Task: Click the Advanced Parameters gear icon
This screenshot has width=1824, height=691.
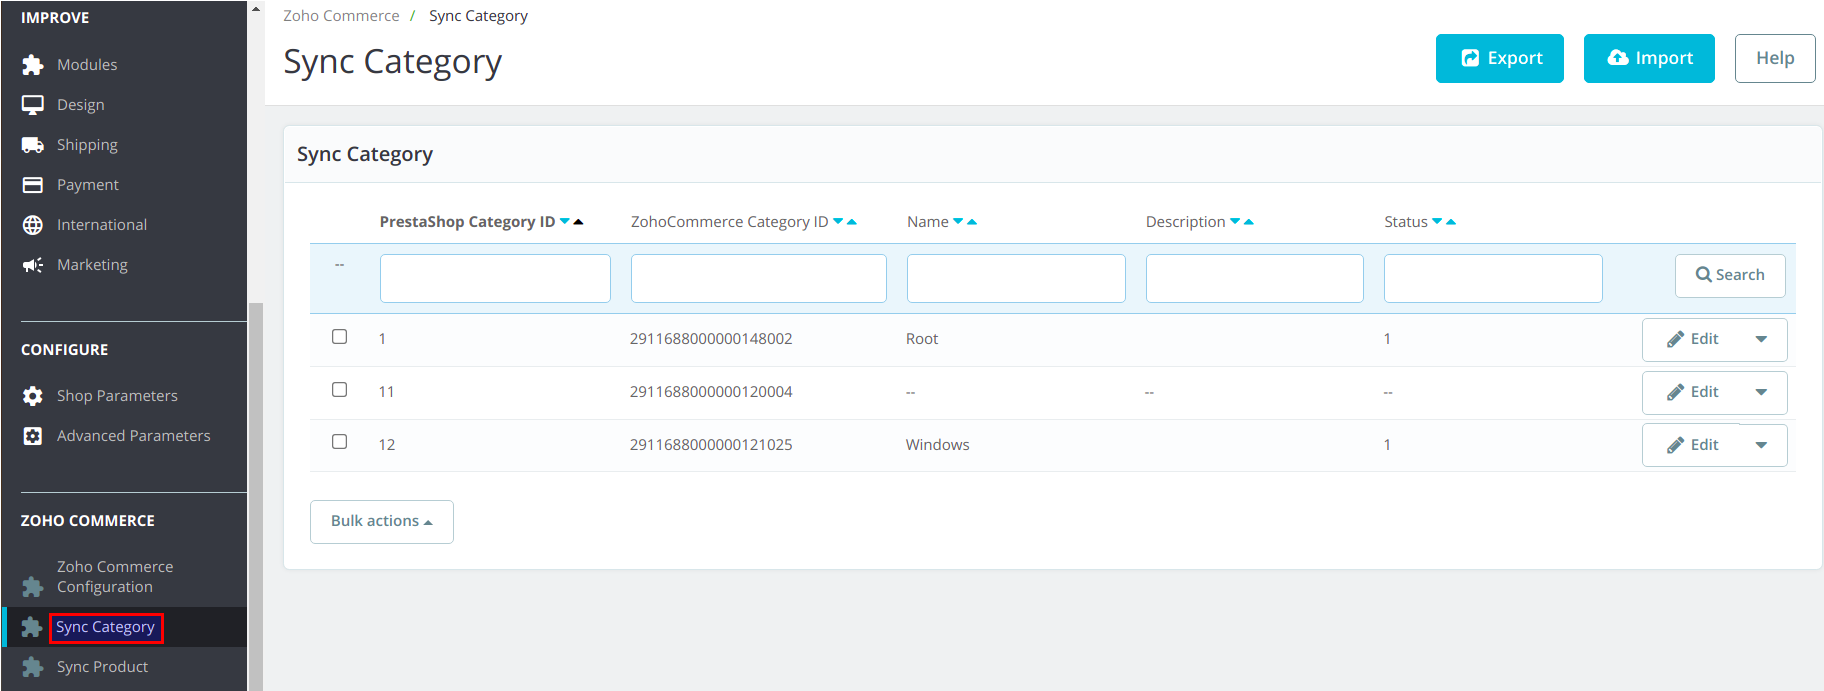Action: 33,436
